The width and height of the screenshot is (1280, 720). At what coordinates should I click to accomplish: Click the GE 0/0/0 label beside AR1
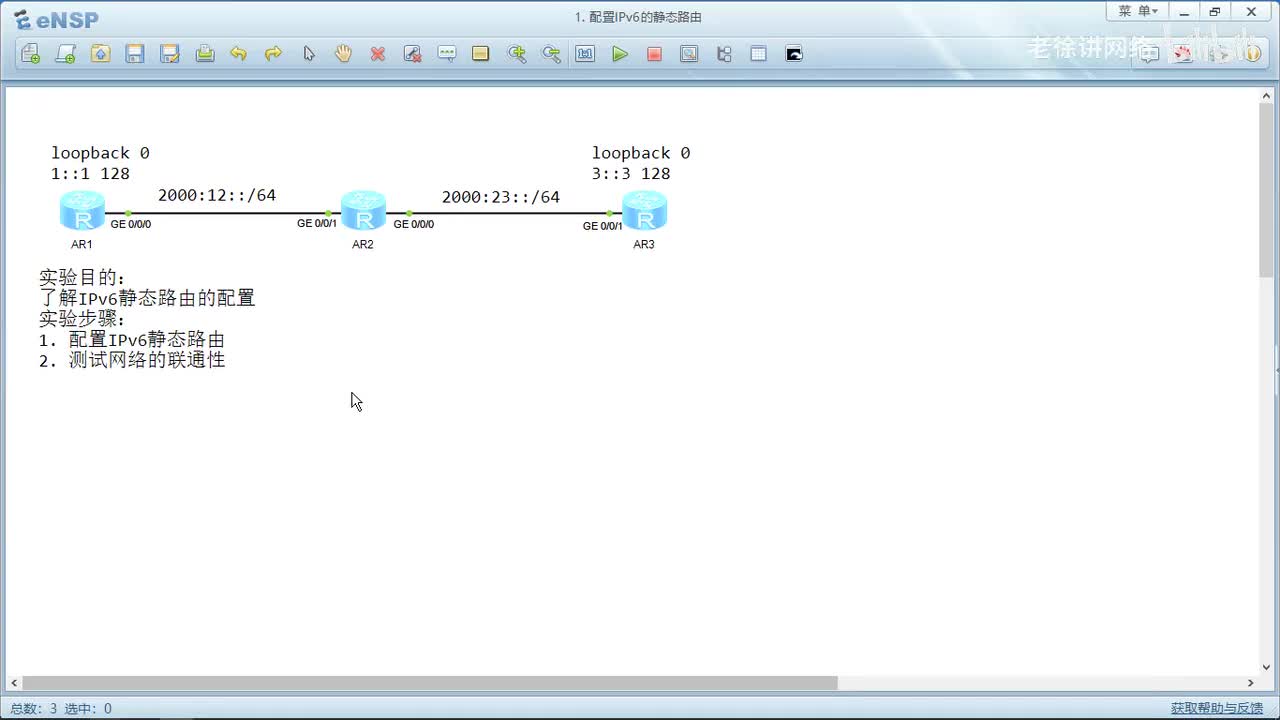pos(131,225)
